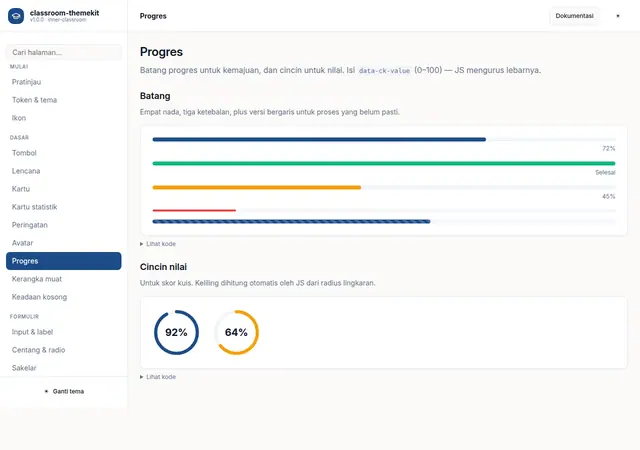Click the classroom-themekit graduation cap logo
The image size is (640, 450).
click(x=16, y=16)
